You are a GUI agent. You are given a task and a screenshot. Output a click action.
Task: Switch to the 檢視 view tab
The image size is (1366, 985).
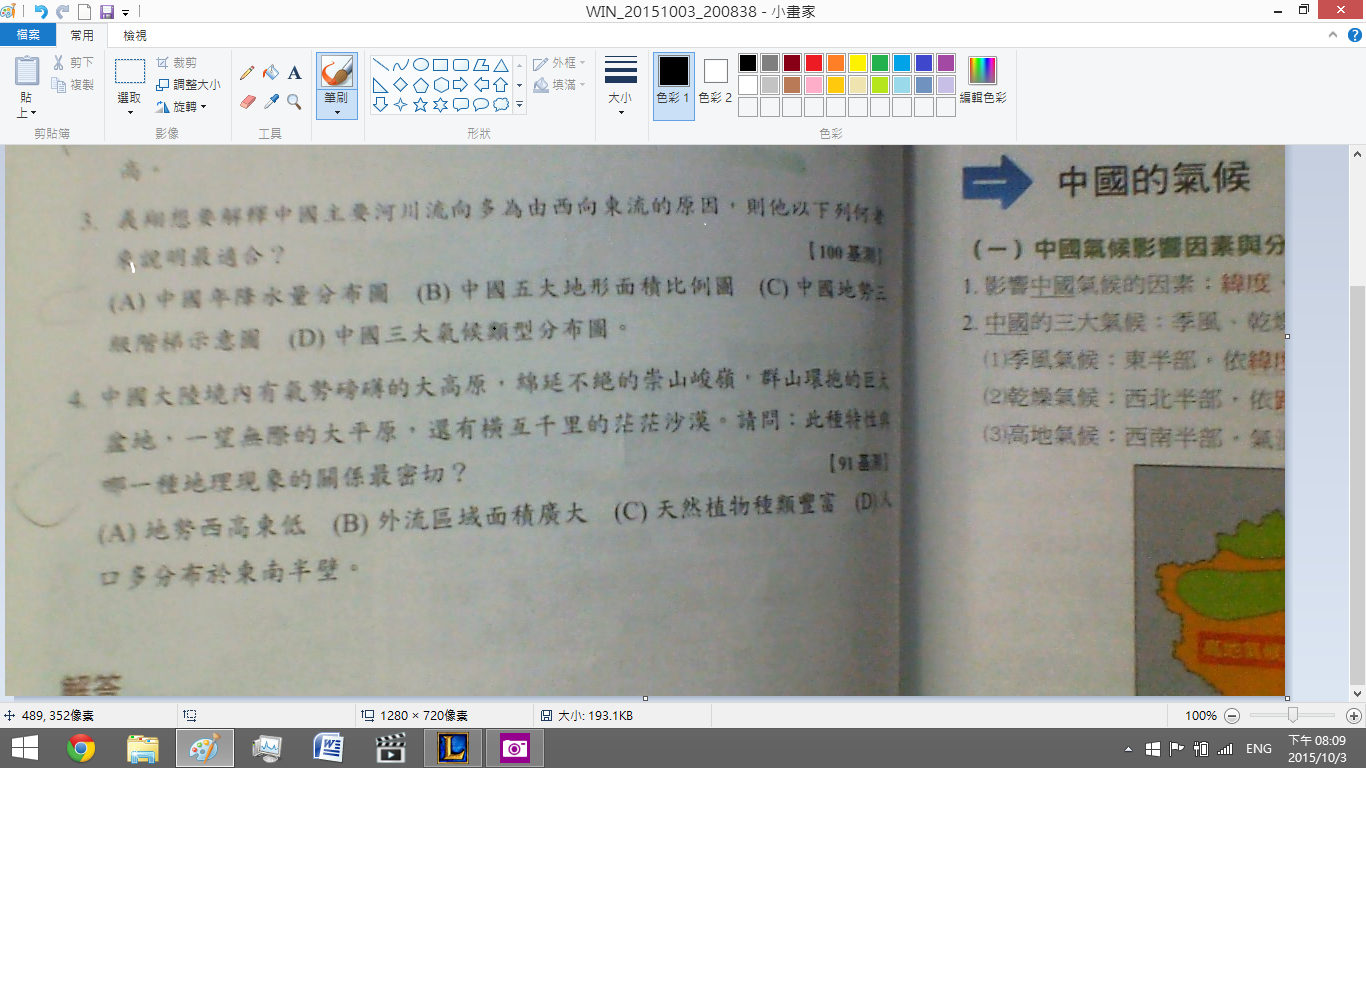pos(135,35)
